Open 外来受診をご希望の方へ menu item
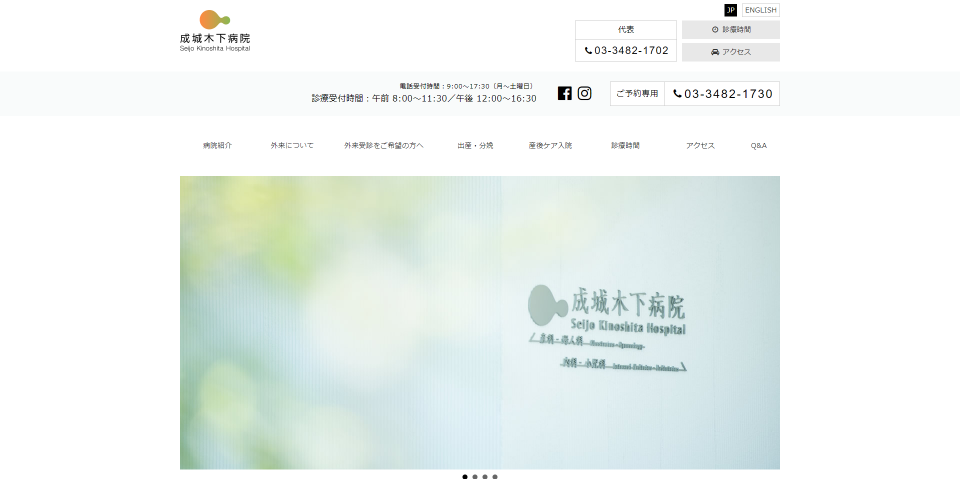 coord(383,146)
